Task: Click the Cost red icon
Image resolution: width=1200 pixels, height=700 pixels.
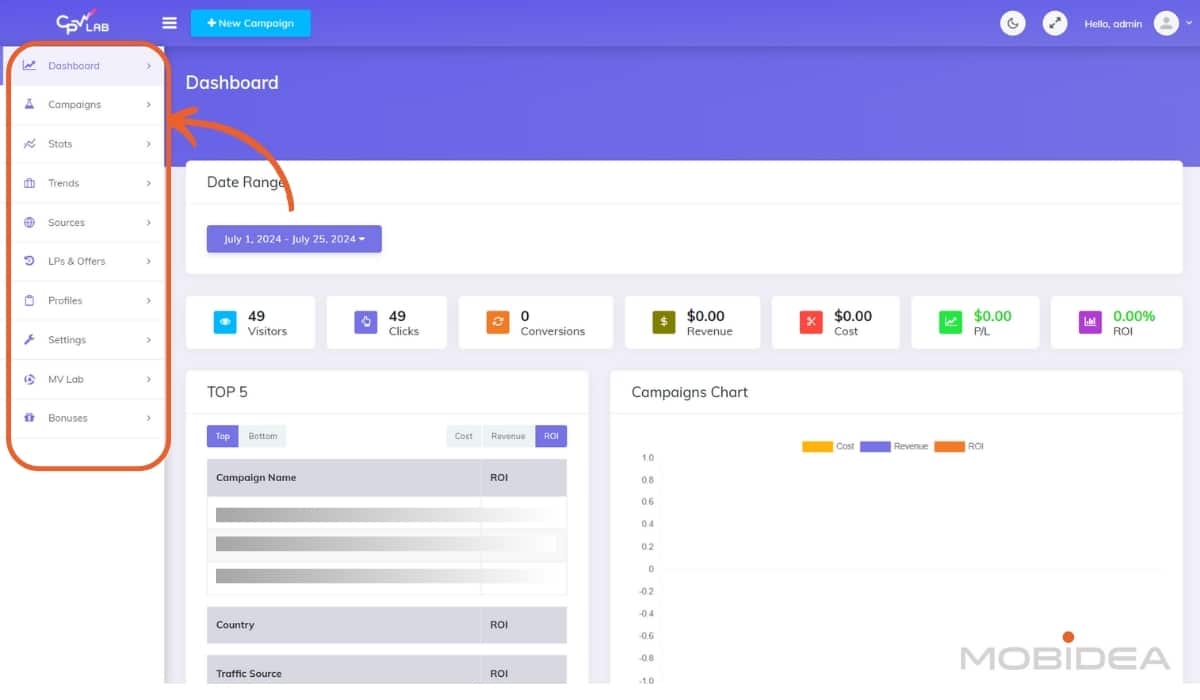Action: 811,322
